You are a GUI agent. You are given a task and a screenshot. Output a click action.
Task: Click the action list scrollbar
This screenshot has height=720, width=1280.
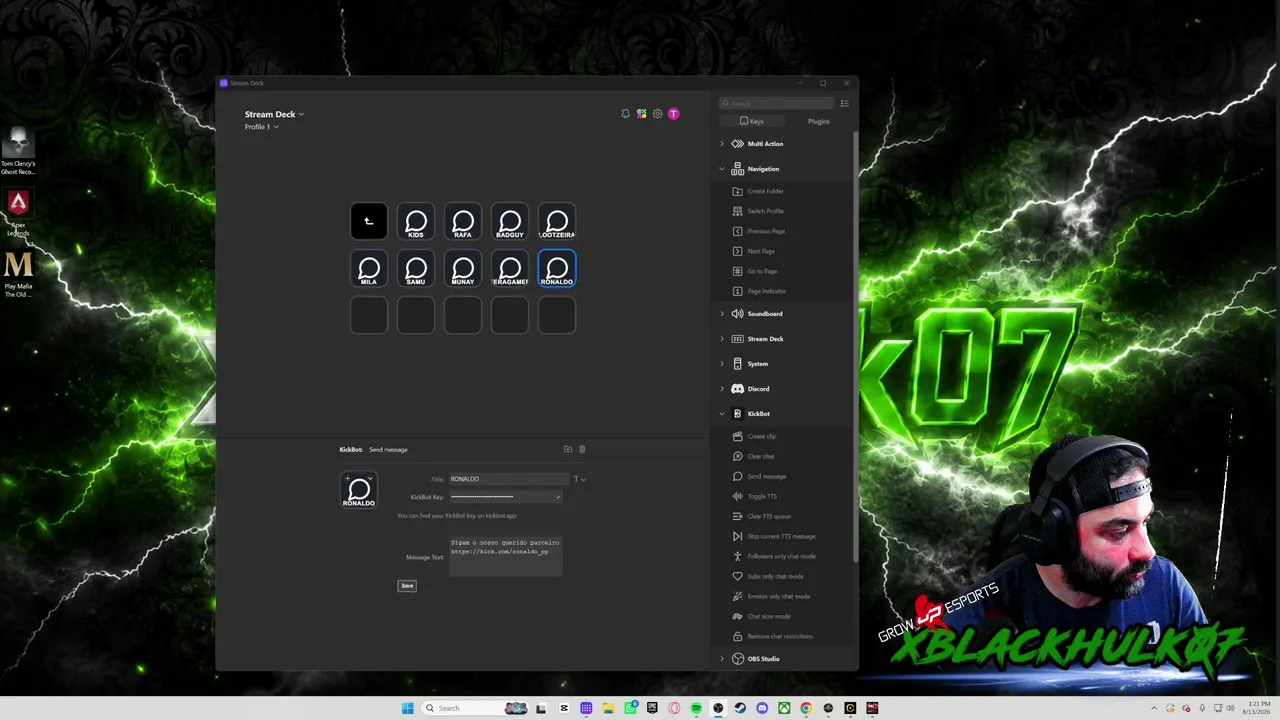point(855,345)
